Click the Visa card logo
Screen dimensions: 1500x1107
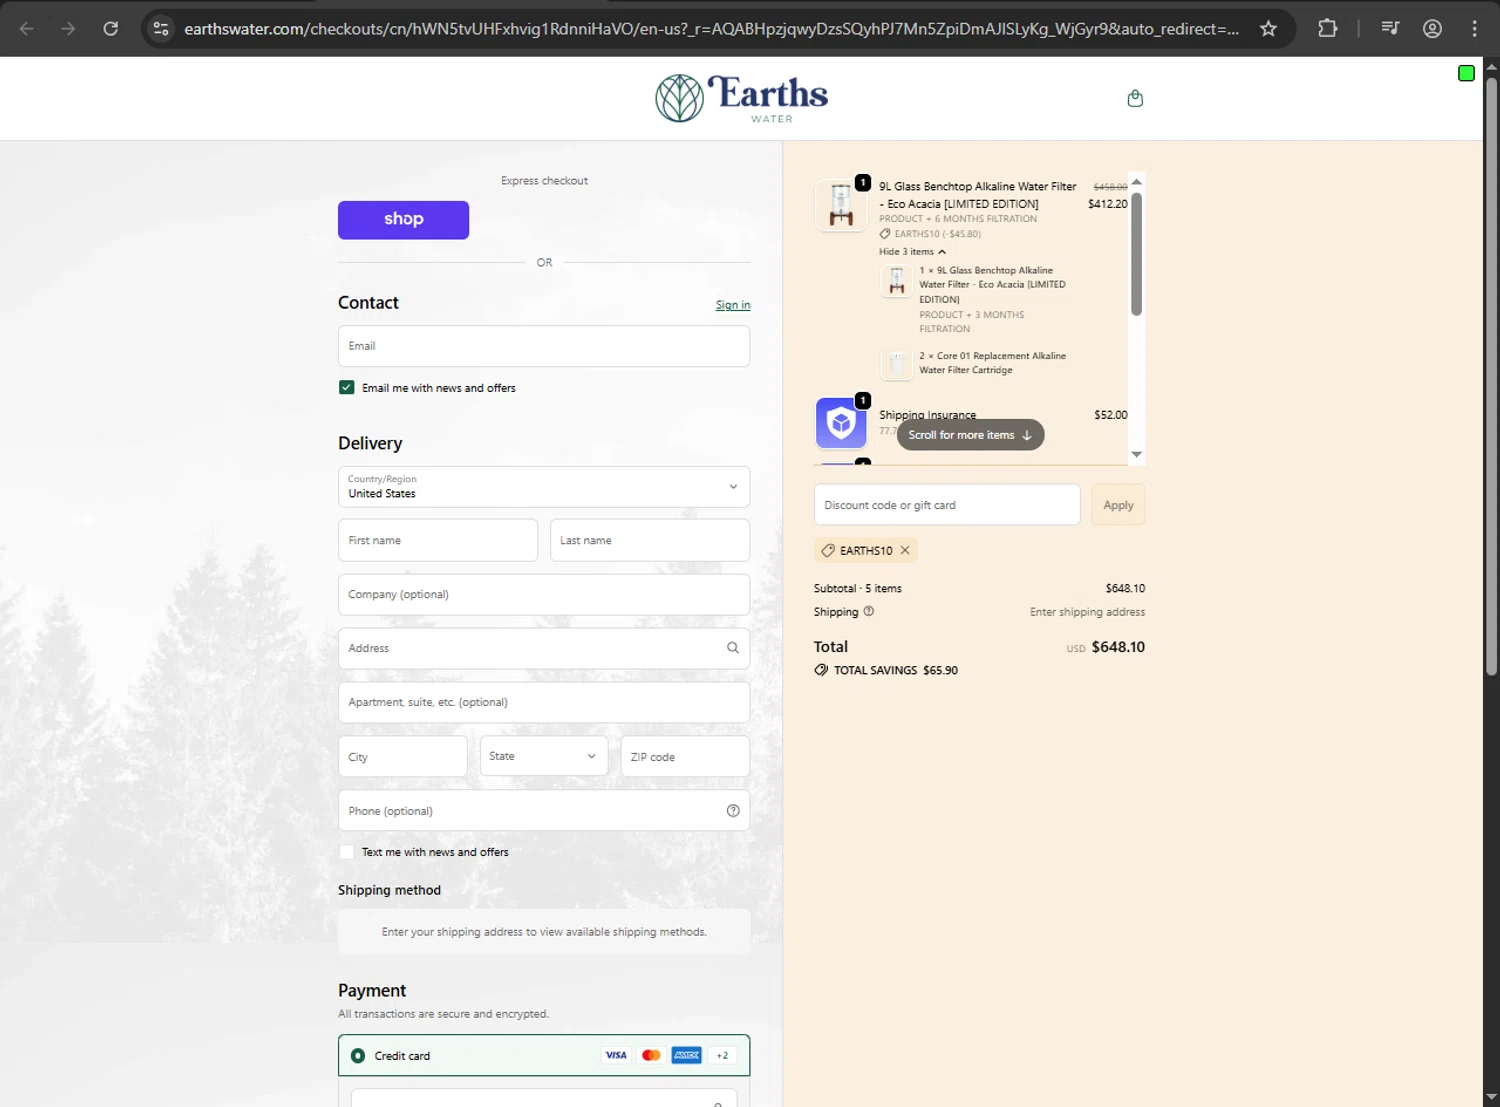(x=616, y=1055)
